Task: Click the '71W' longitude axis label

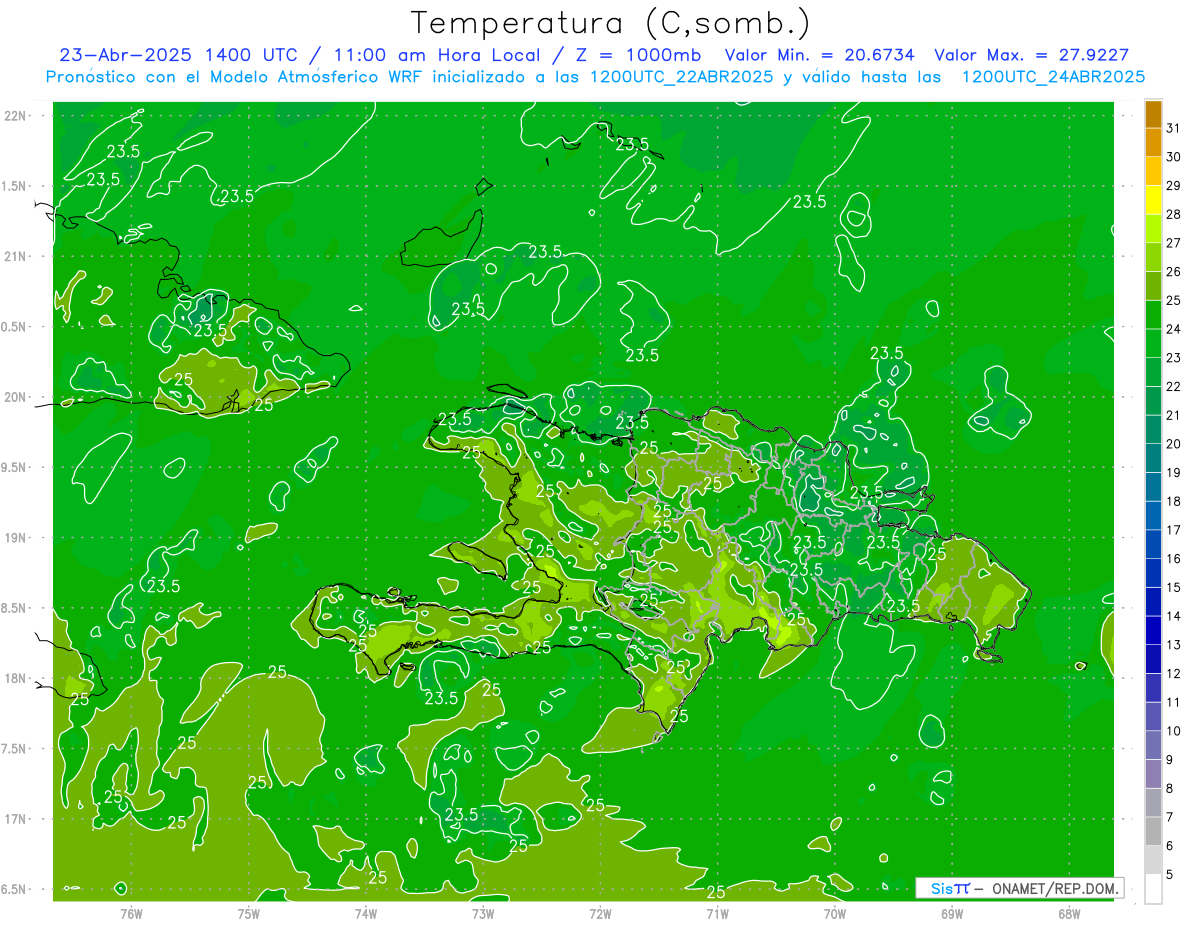Action: point(717,912)
